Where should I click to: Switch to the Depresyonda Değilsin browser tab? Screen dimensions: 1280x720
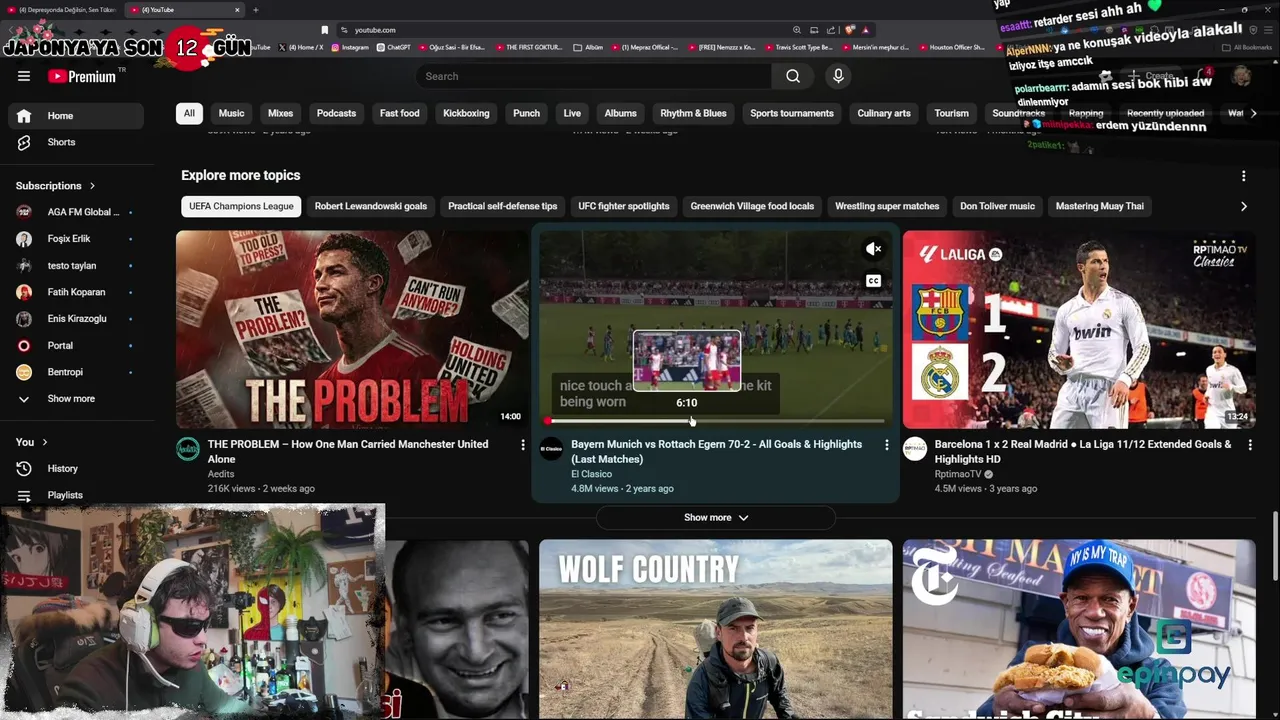point(62,10)
